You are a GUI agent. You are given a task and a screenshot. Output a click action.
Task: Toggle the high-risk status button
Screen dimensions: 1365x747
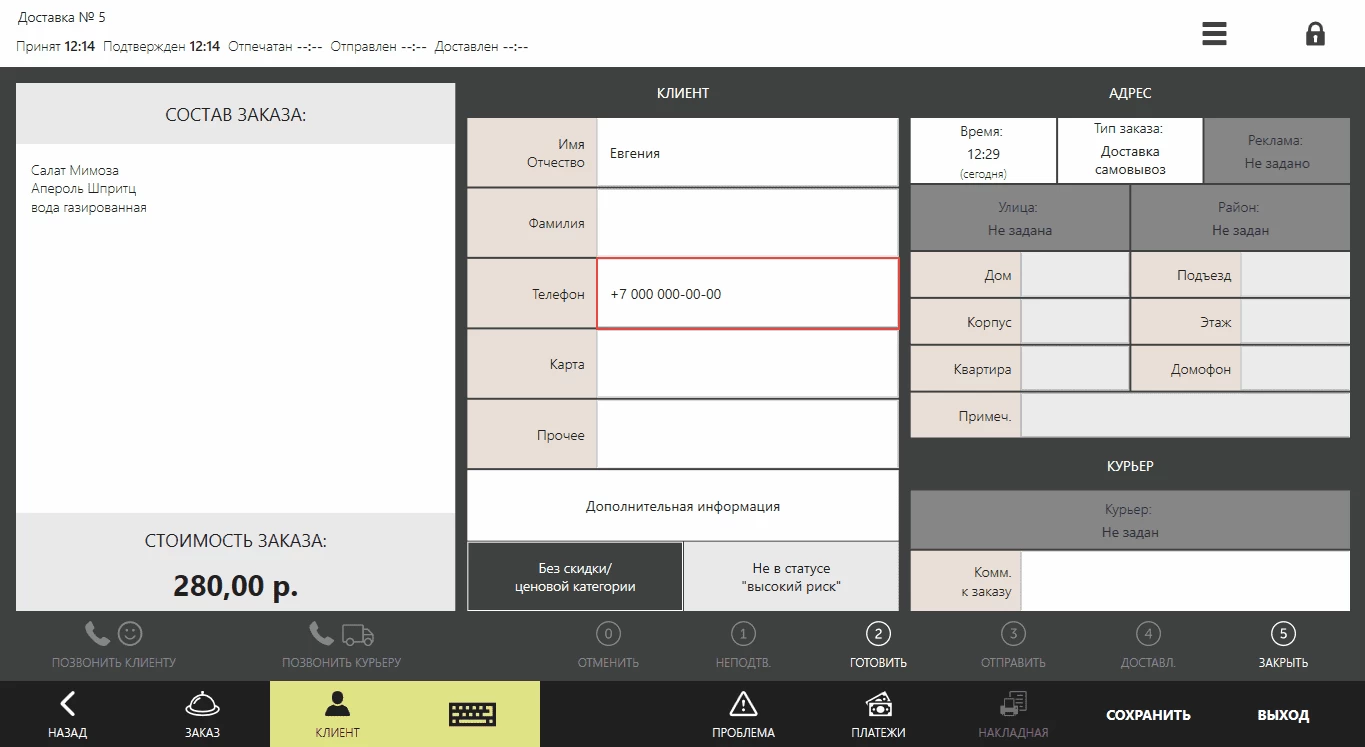point(791,577)
